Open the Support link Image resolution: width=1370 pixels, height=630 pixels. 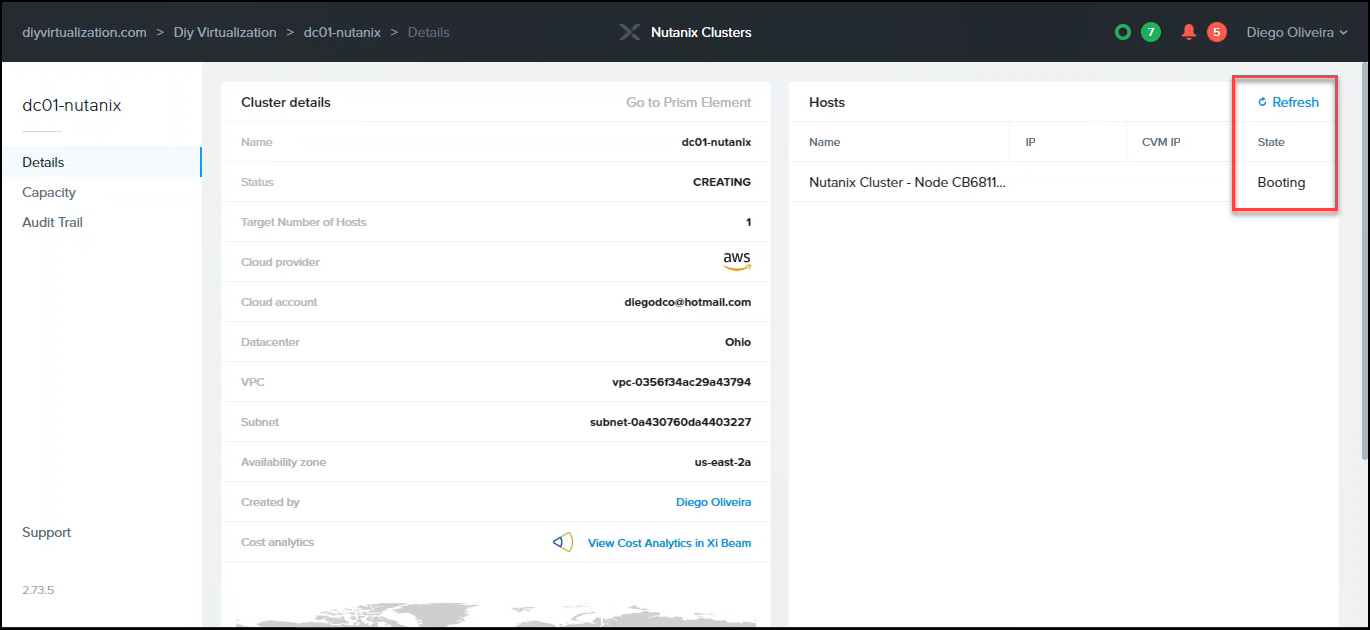point(47,532)
